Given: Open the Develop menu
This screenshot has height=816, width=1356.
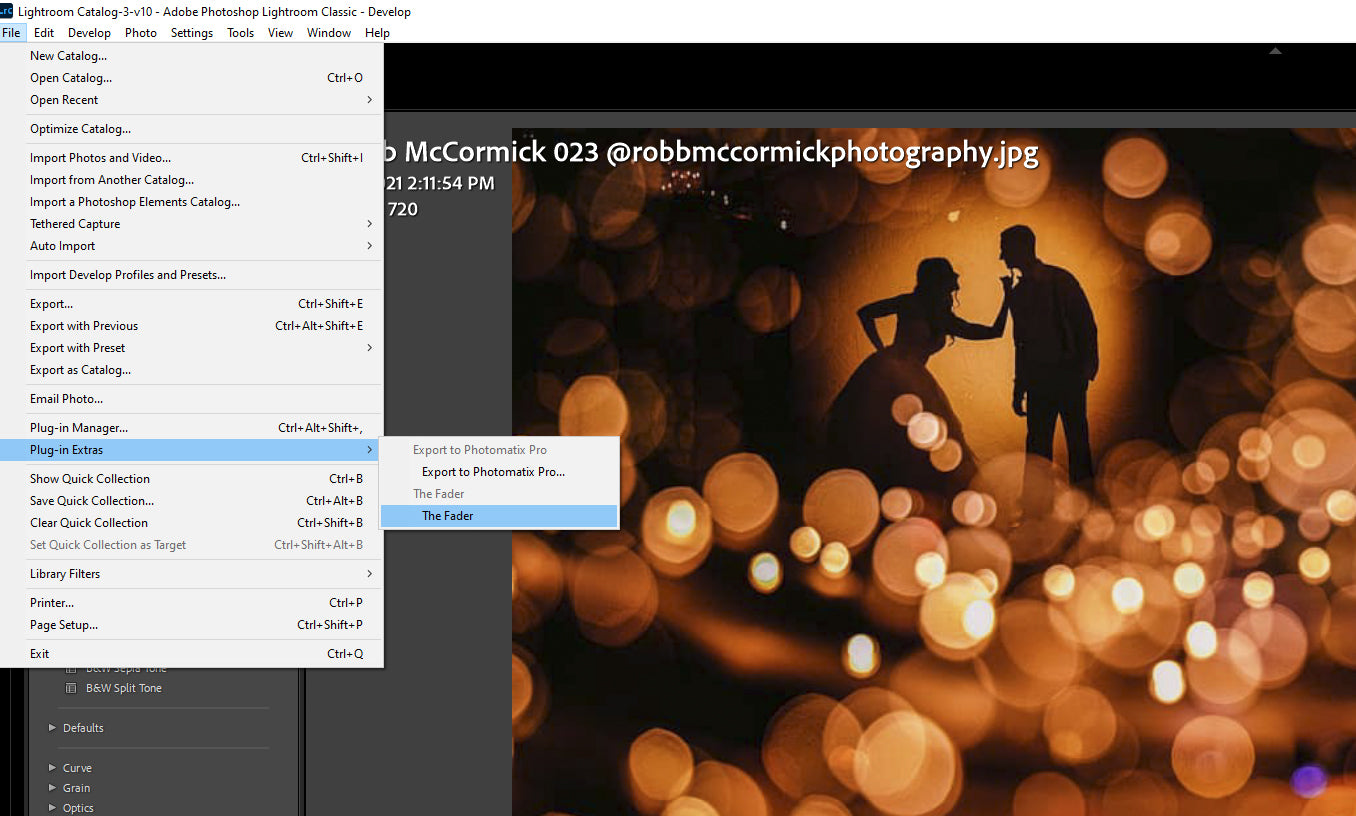Looking at the screenshot, I should pyautogui.click(x=89, y=33).
